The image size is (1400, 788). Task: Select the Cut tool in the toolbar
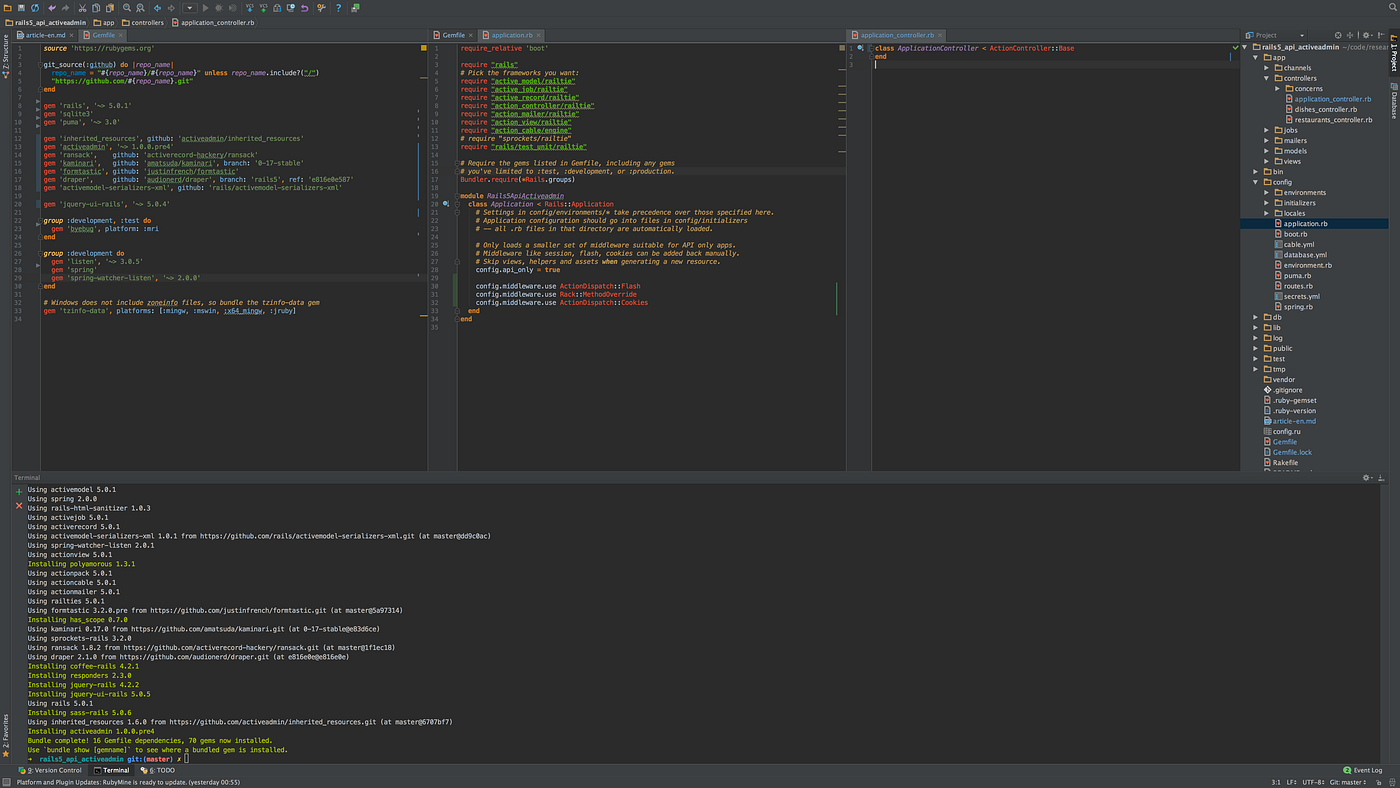click(81, 6)
